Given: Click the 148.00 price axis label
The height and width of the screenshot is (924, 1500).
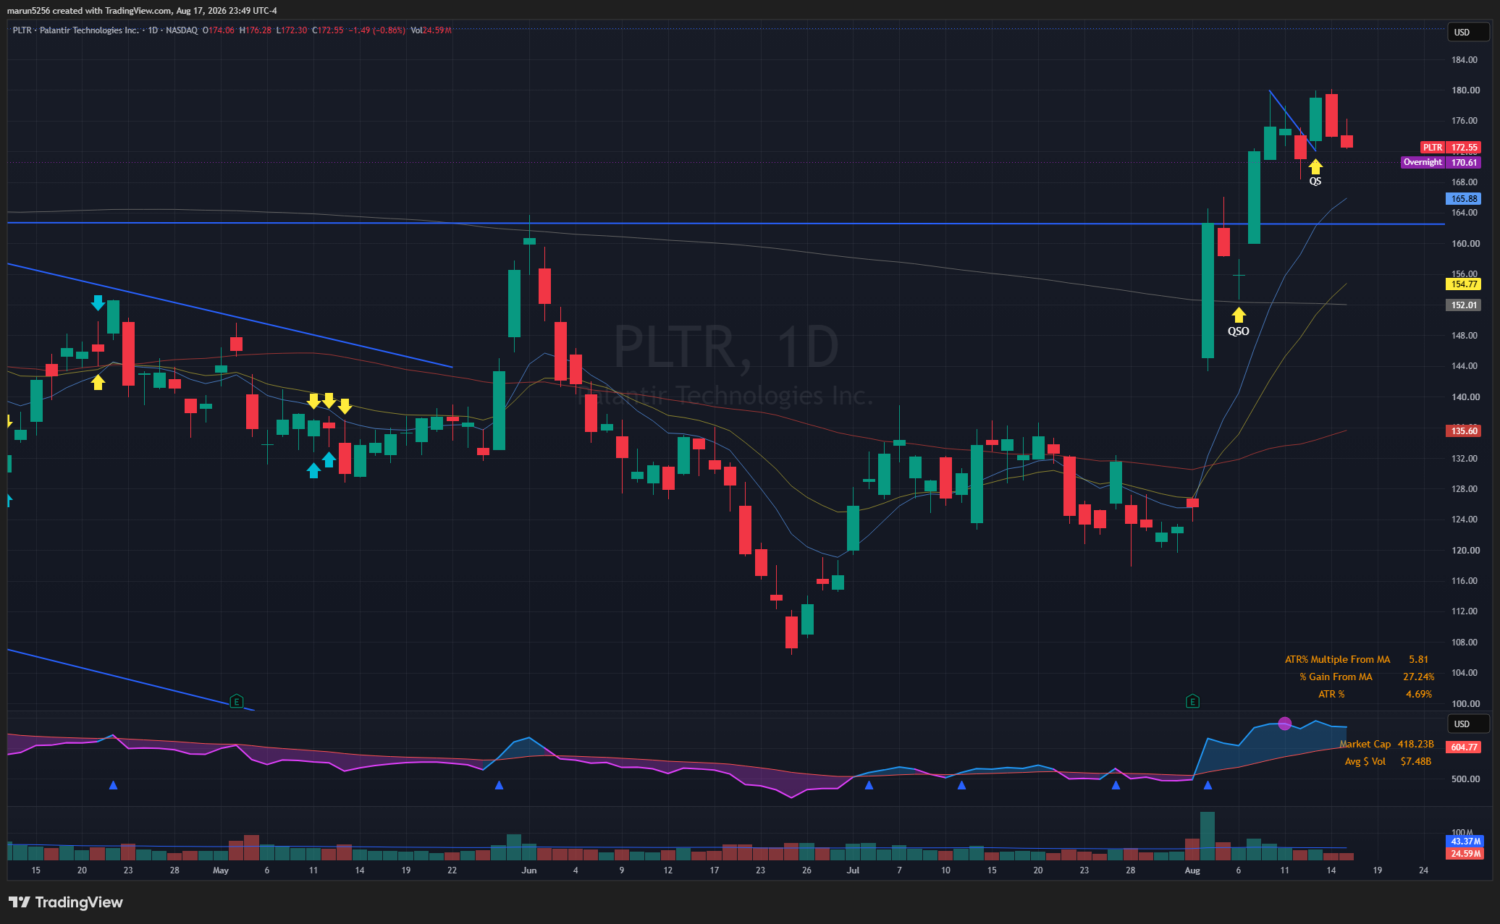Looking at the screenshot, I should (1464, 336).
